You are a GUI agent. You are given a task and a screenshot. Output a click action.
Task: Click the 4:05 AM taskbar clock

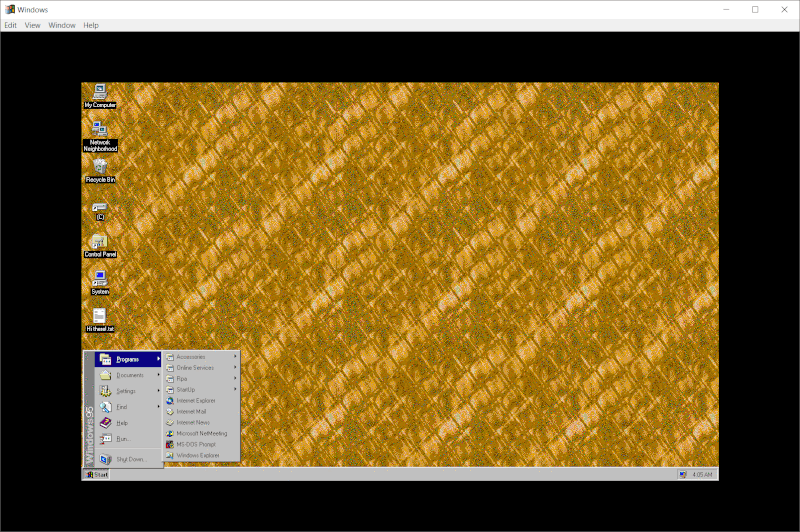point(702,475)
